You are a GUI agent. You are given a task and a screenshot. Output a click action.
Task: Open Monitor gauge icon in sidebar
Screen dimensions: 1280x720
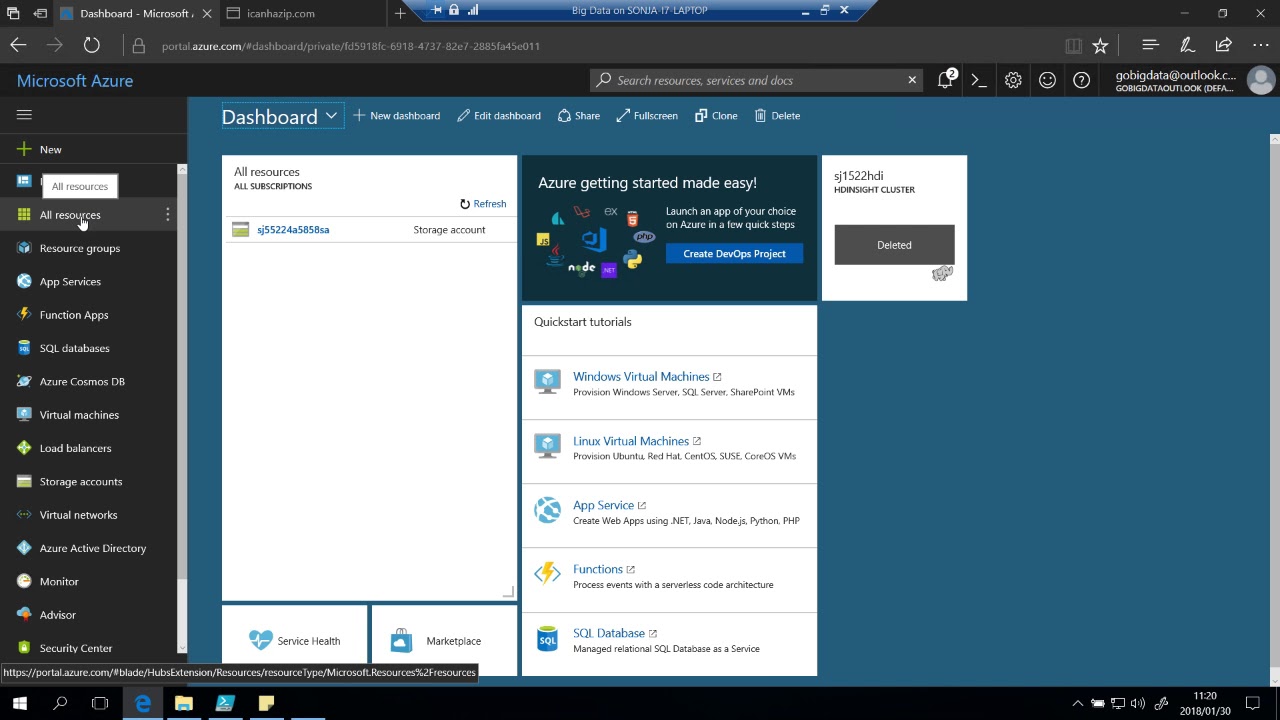[24, 581]
